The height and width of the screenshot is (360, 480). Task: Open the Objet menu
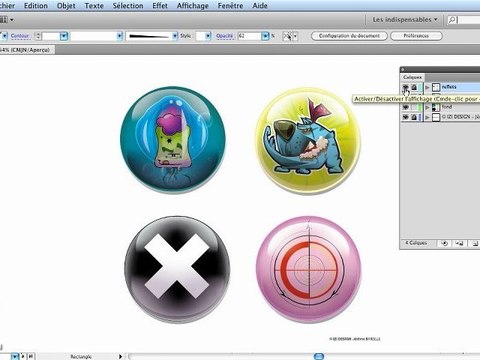66,6
